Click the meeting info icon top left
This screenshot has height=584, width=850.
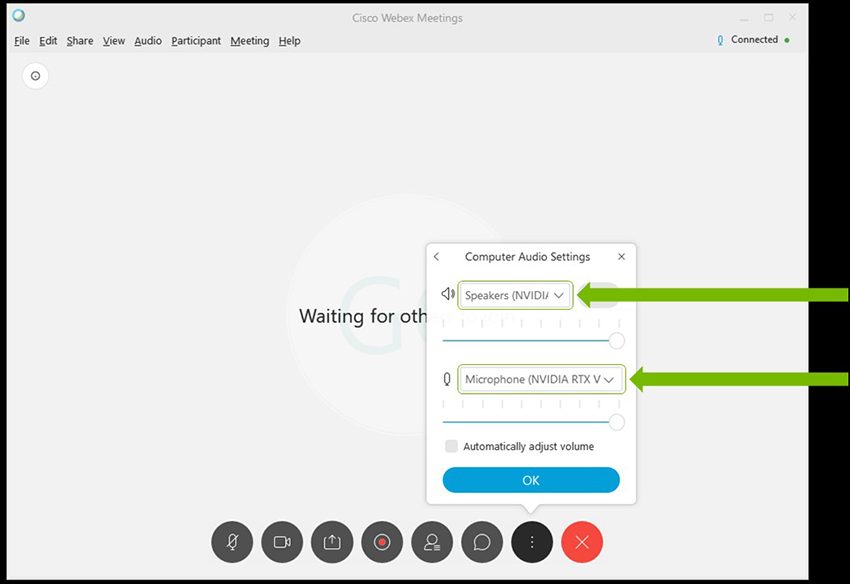(35, 76)
